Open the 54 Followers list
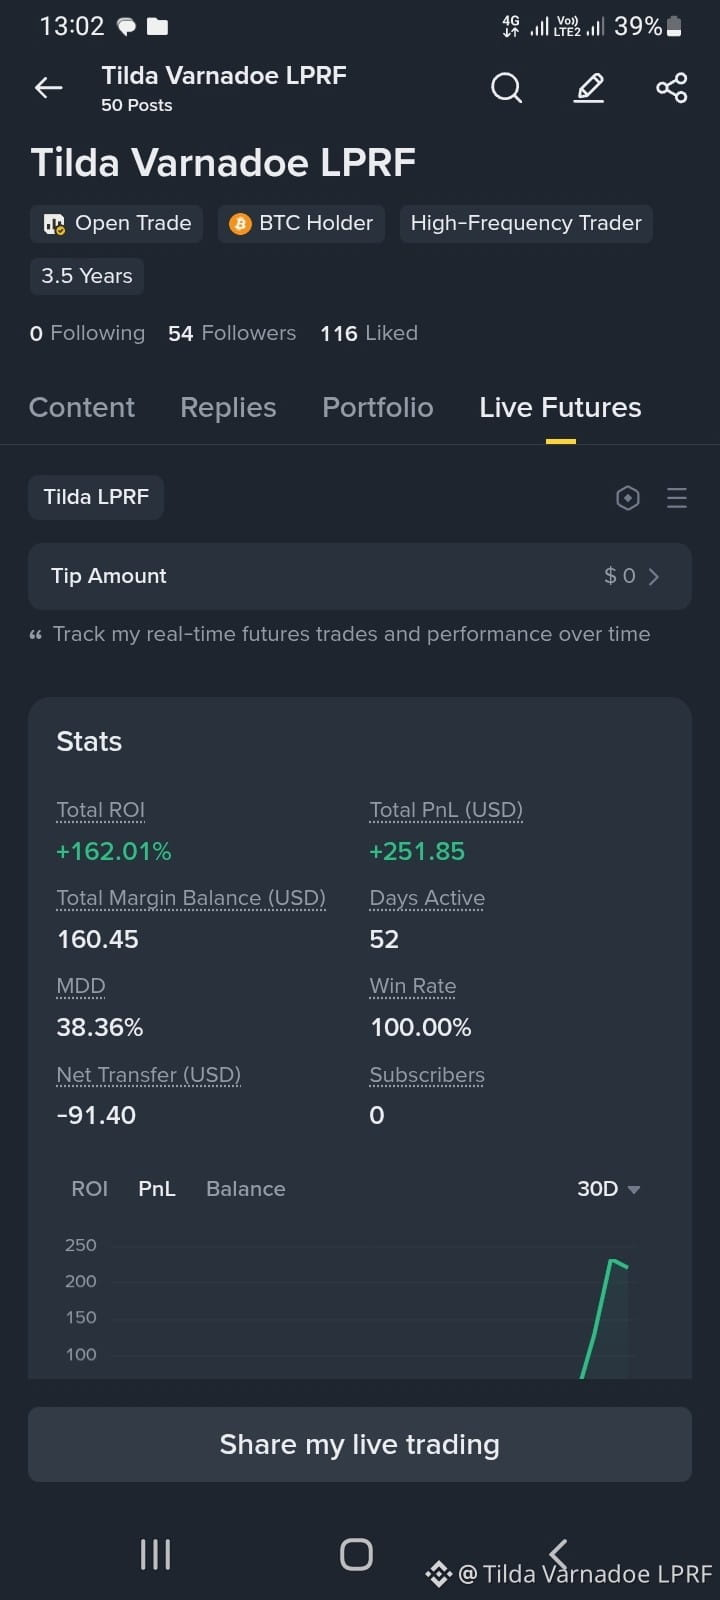Screen dimensions: 720x1600 click(232, 333)
